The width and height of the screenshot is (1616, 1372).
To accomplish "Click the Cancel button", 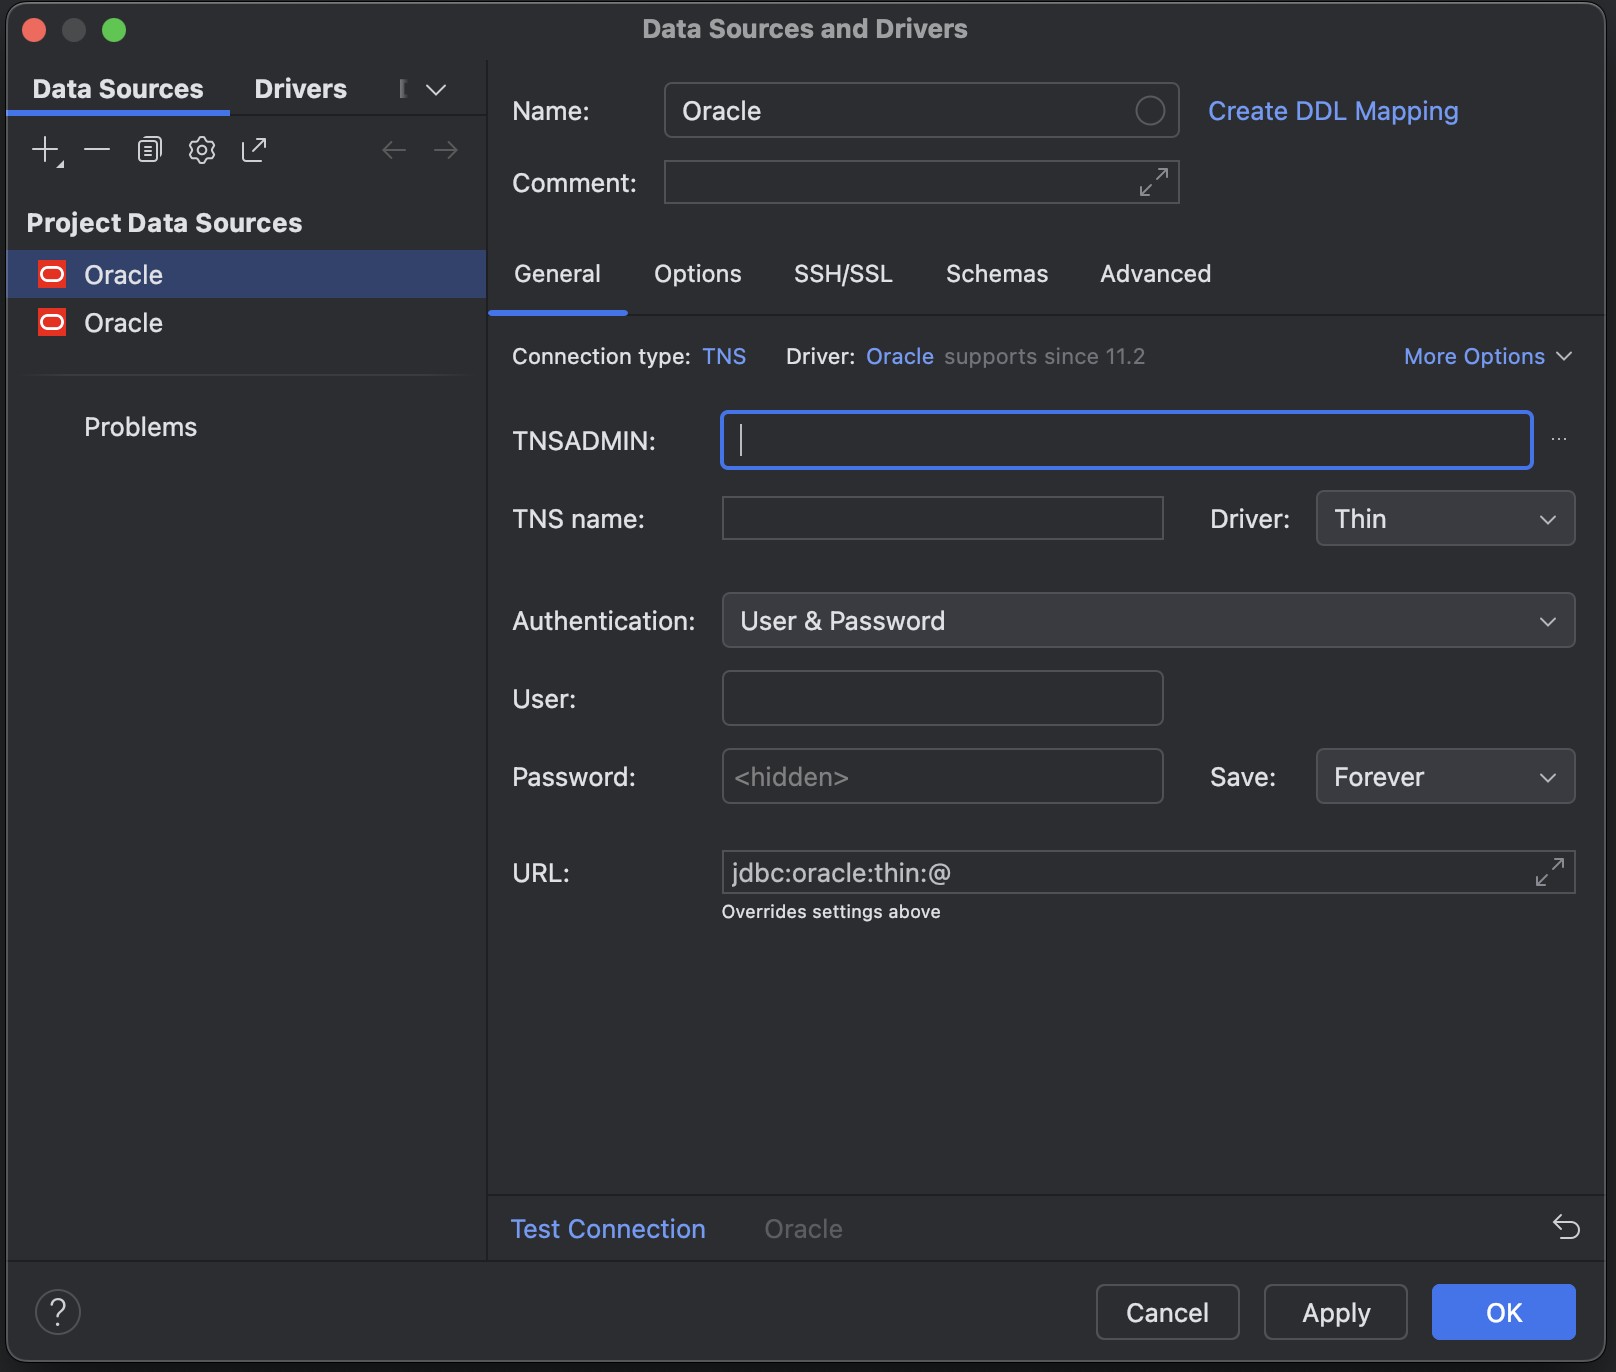I will click(x=1167, y=1312).
